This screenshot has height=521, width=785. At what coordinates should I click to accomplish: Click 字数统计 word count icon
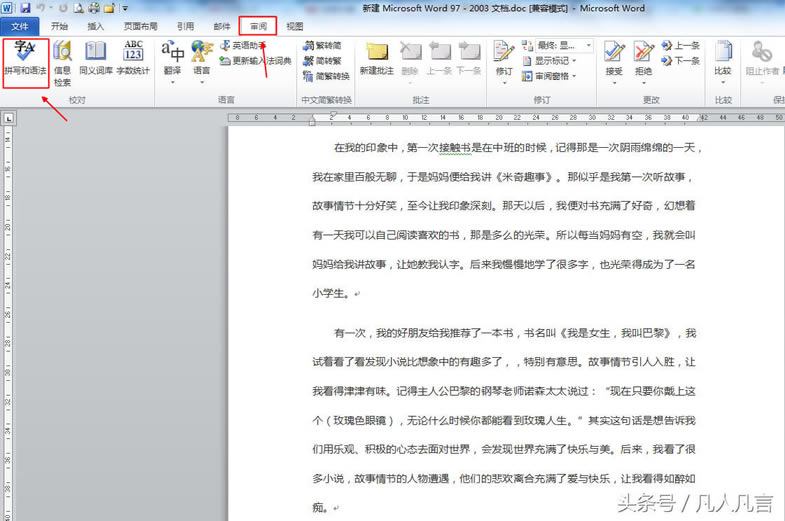coord(133,62)
